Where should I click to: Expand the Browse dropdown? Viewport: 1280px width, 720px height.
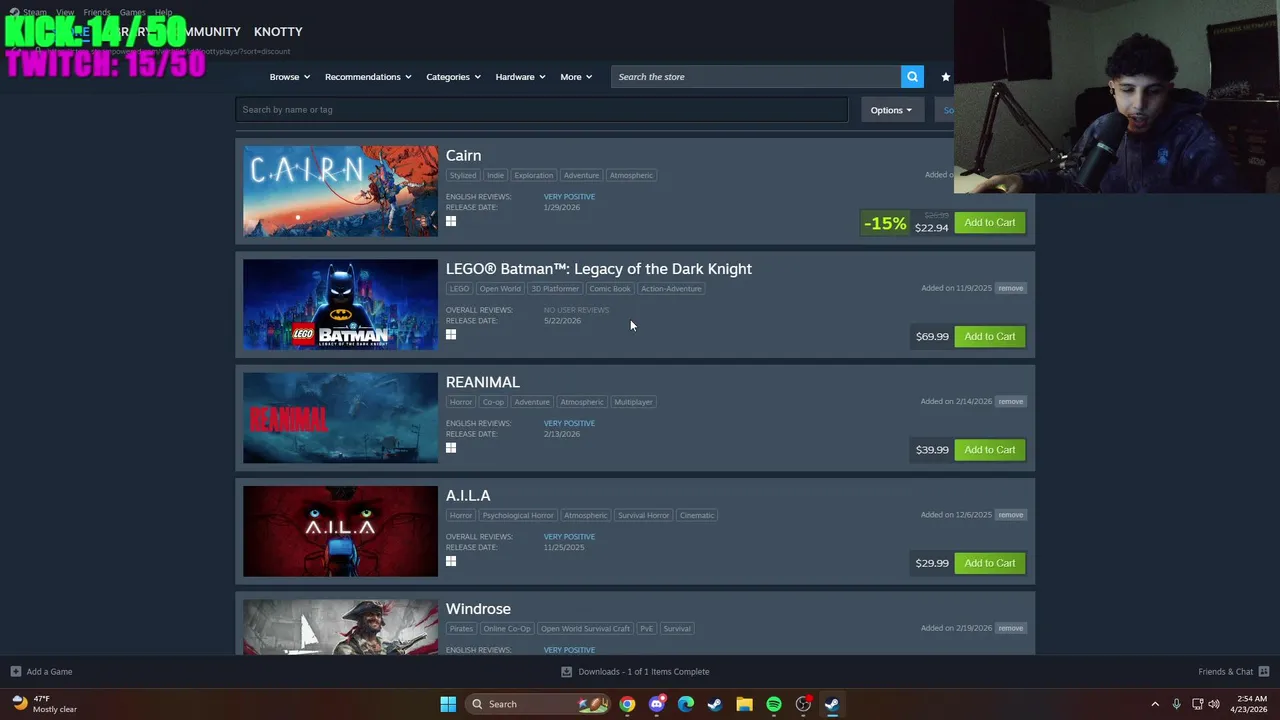(290, 77)
